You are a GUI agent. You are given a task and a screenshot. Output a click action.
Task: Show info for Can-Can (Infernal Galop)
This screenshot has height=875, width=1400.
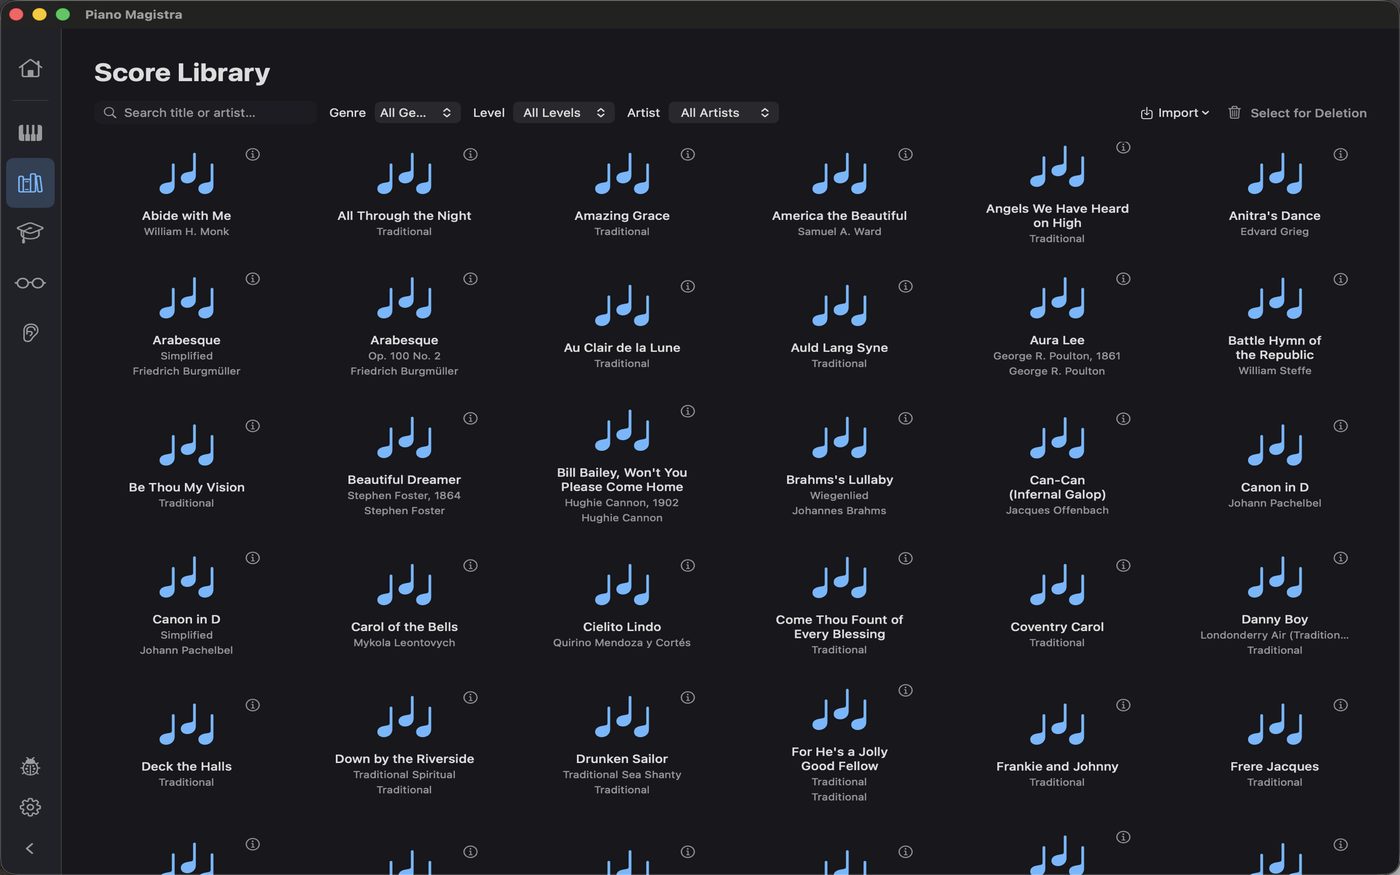1123,418
